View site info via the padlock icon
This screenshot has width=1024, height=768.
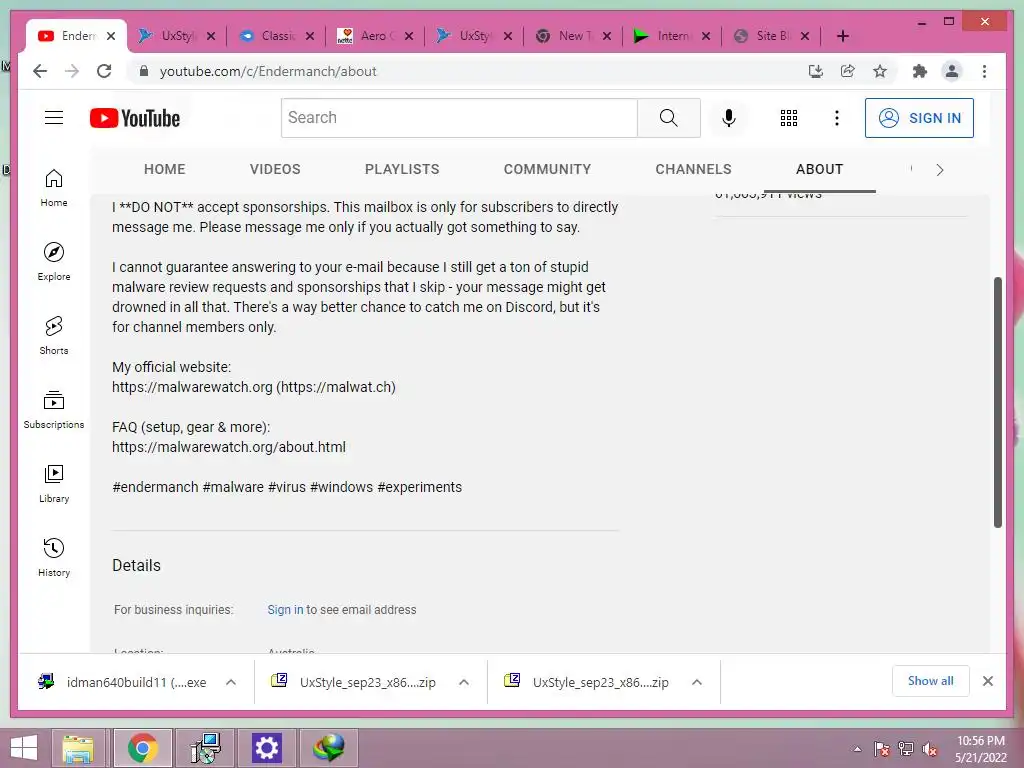(144, 71)
